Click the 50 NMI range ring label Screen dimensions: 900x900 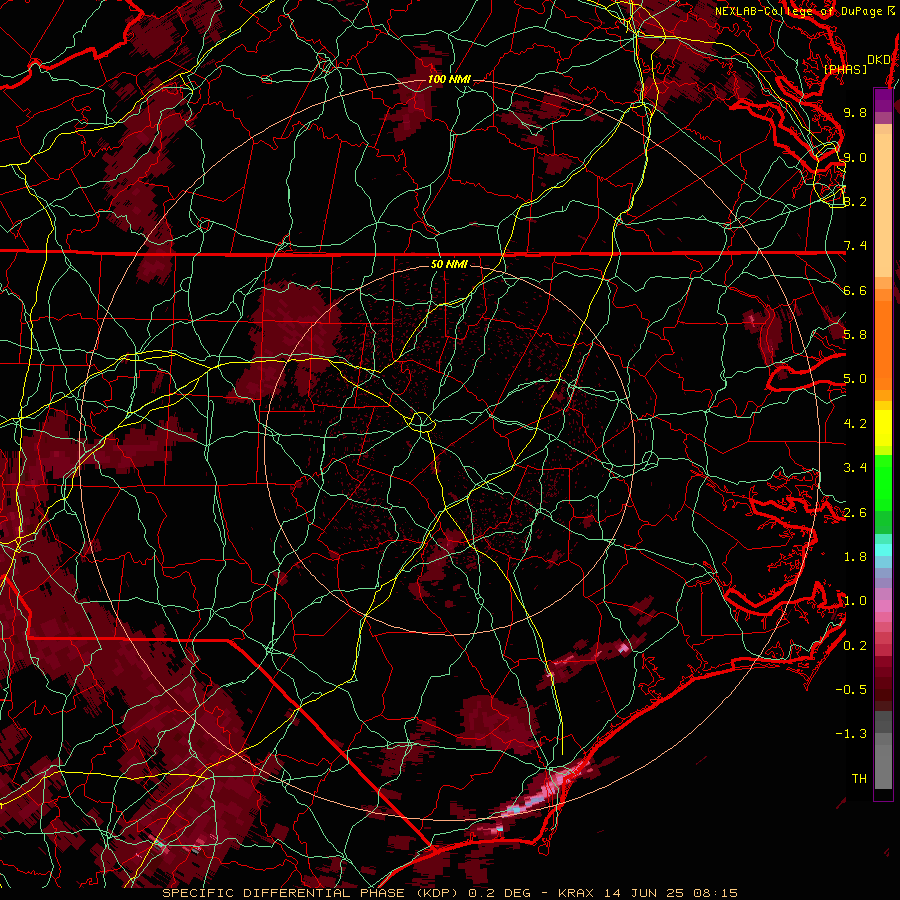coord(449,264)
